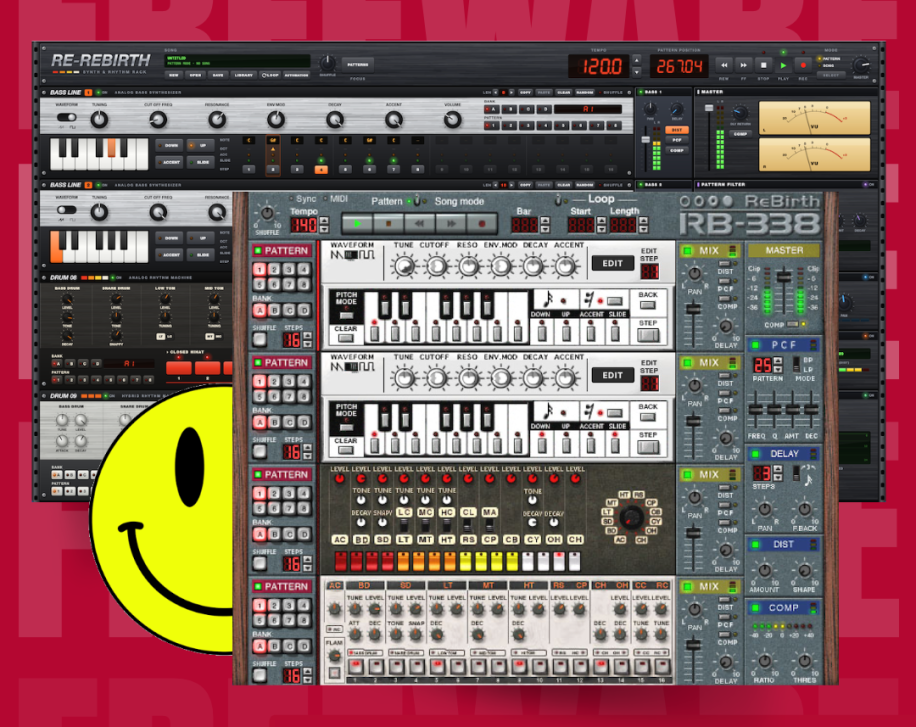This screenshot has height=727, width=916.
Task: Click the RB-338 rewind transport button
Action: pyautogui.click(x=419, y=223)
